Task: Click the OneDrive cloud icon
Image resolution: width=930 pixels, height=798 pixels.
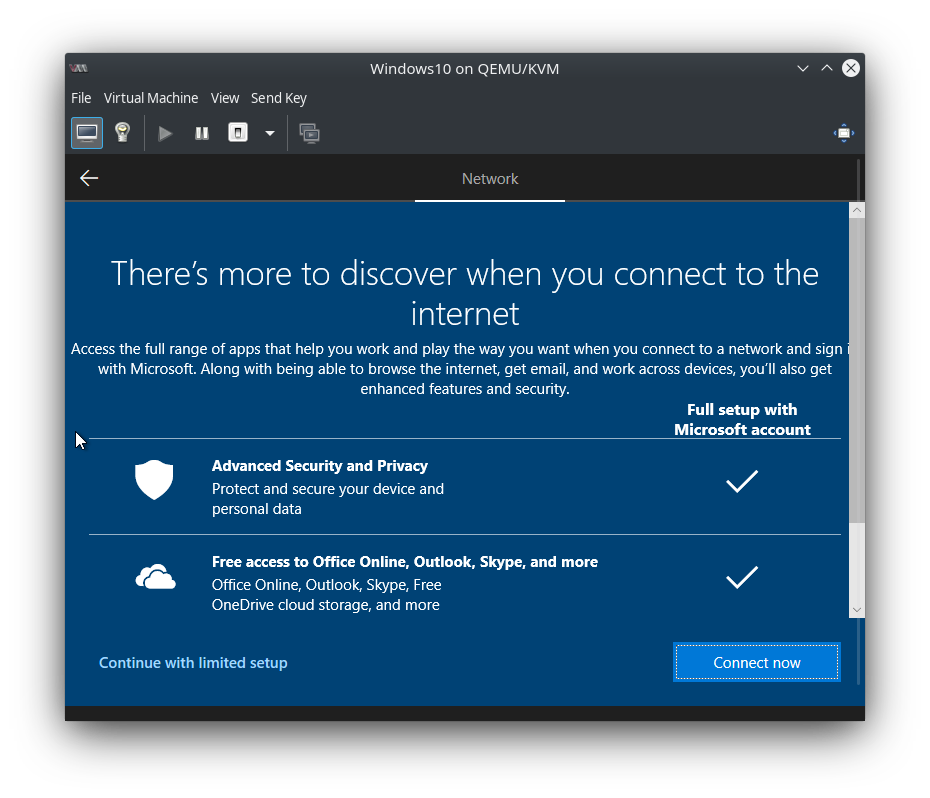Action: [155, 577]
